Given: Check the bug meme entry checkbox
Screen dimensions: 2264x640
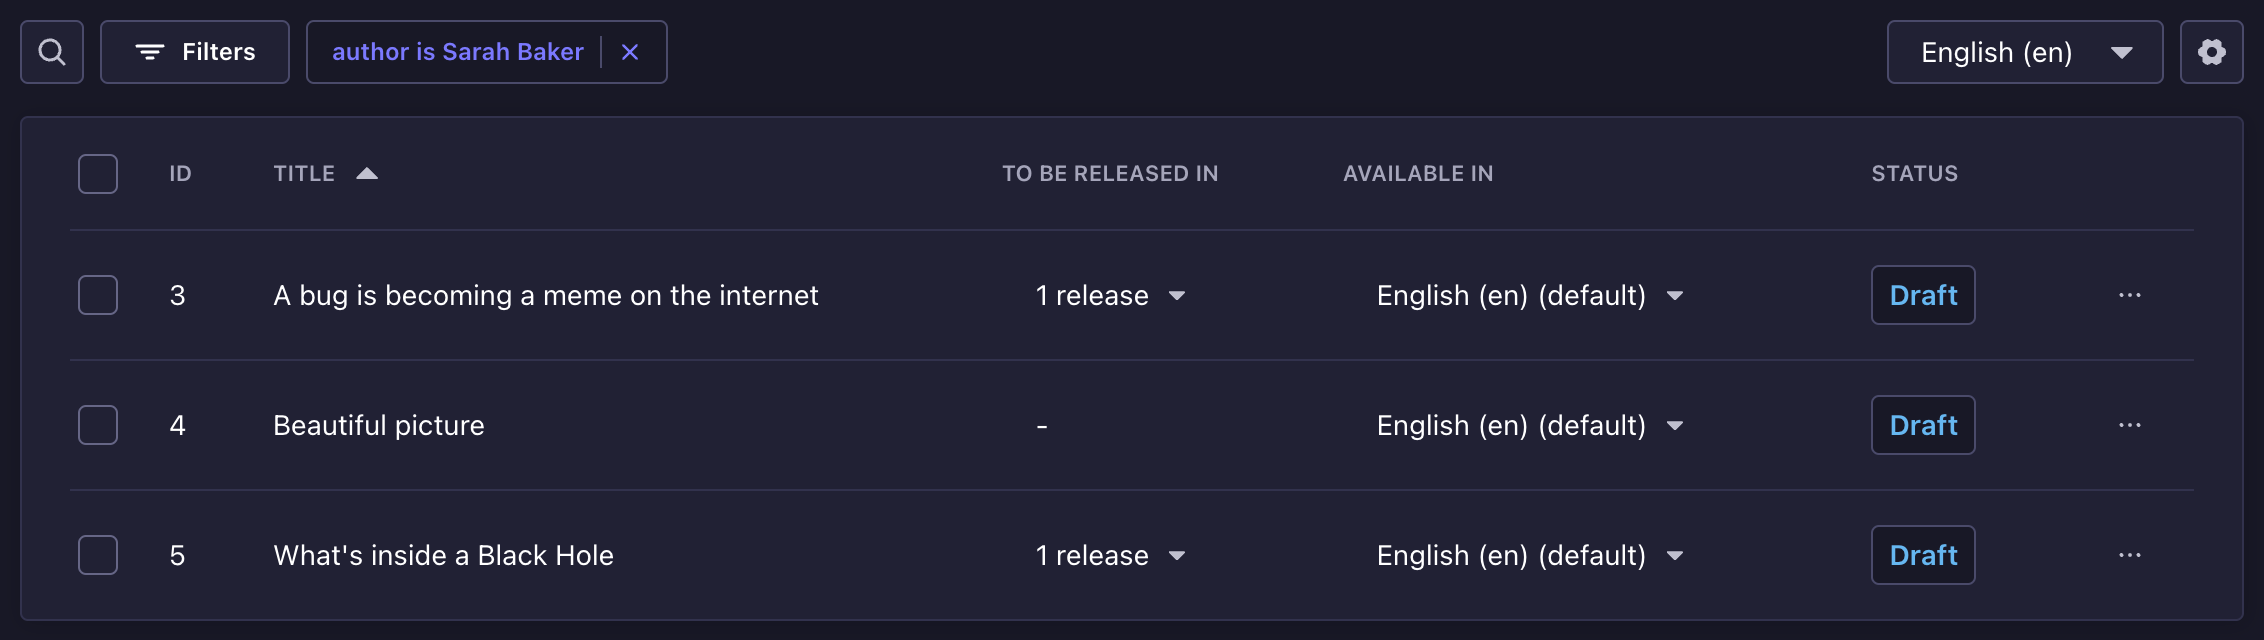Looking at the screenshot, I should [x=97, y=295].
